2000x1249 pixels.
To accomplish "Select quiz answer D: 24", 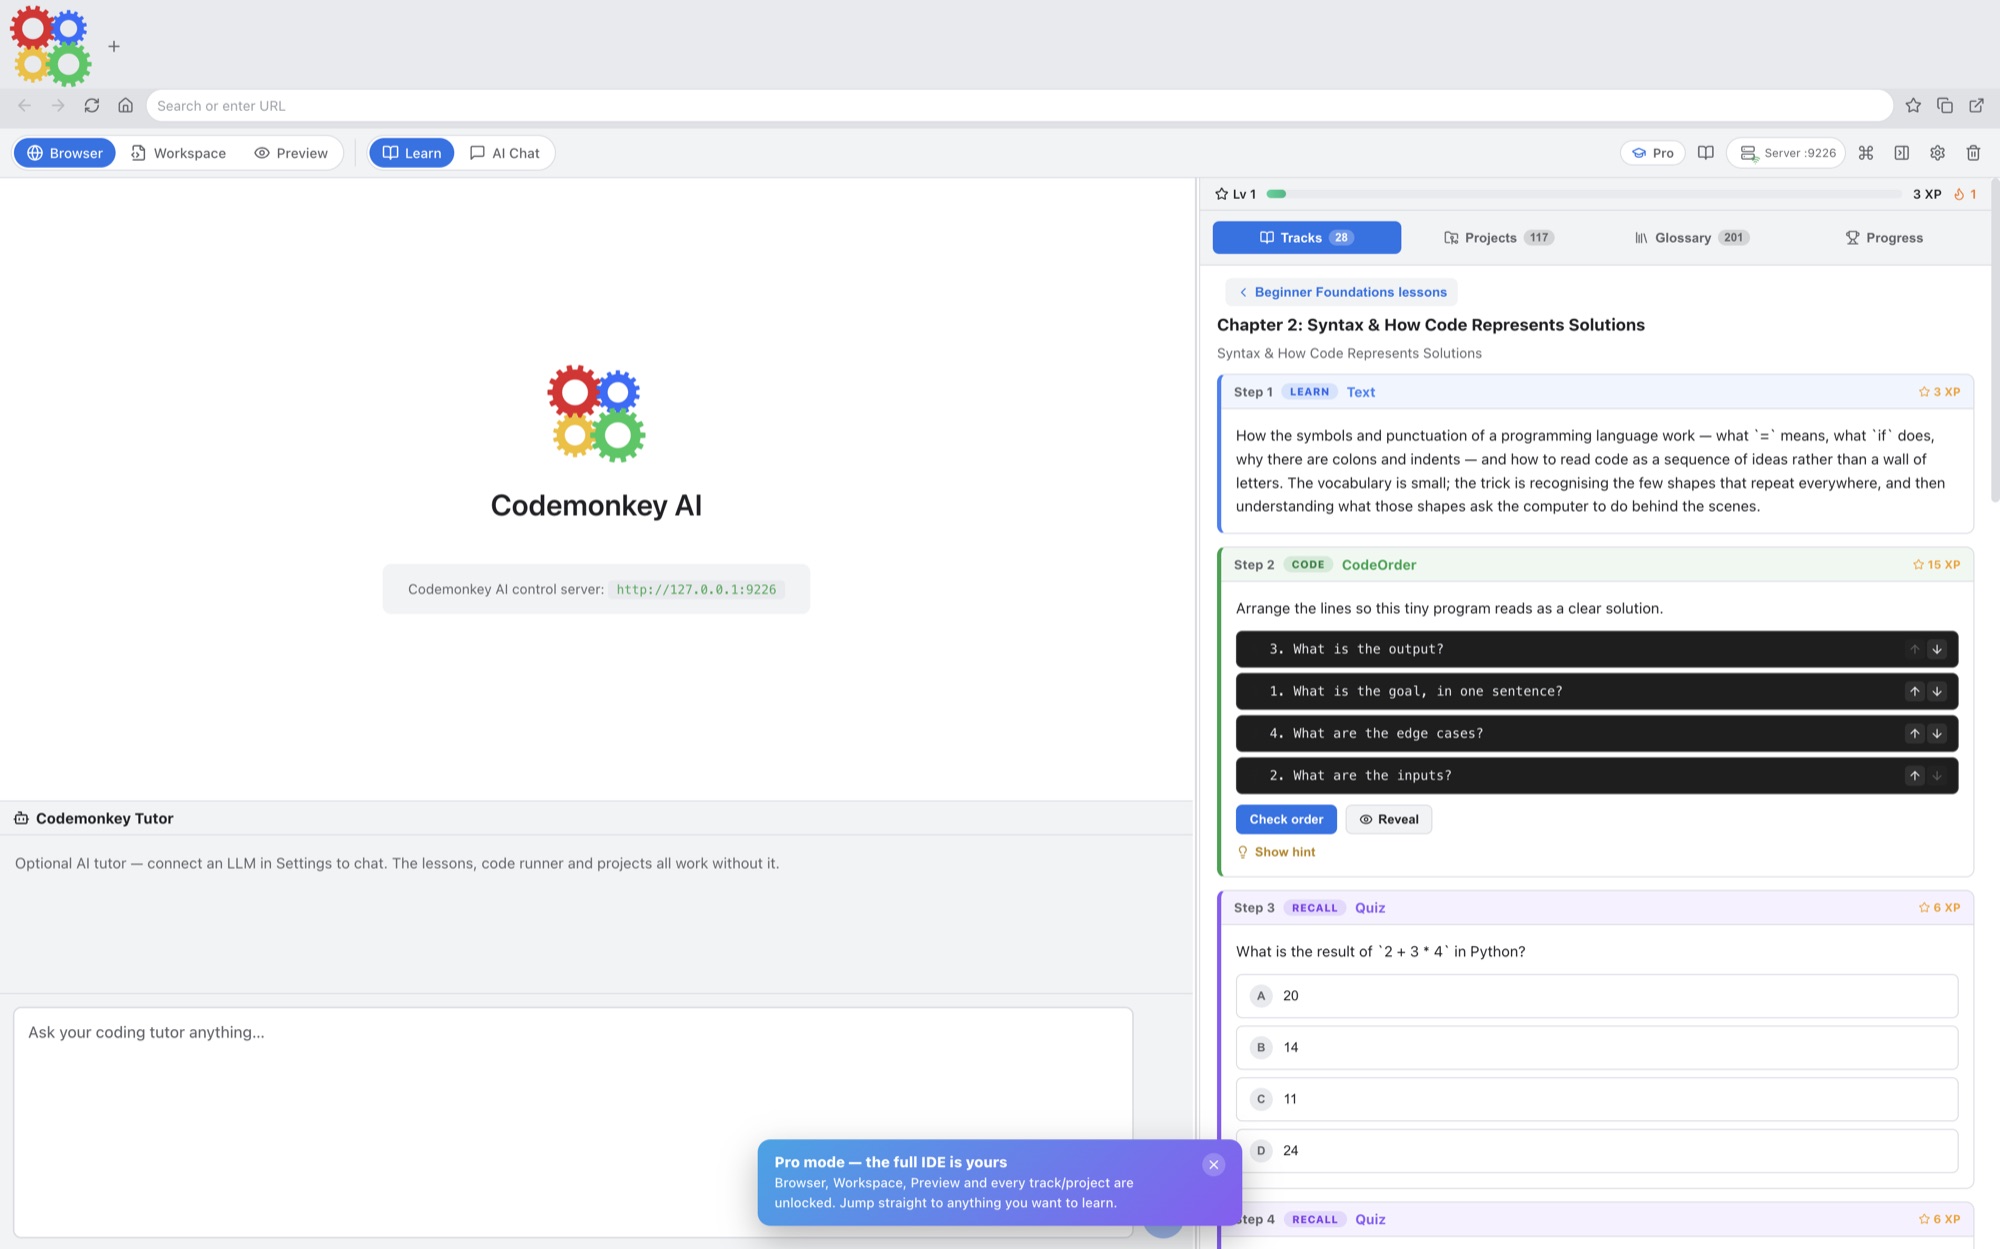I will pyautogui.click(x=1596, y=1150).
